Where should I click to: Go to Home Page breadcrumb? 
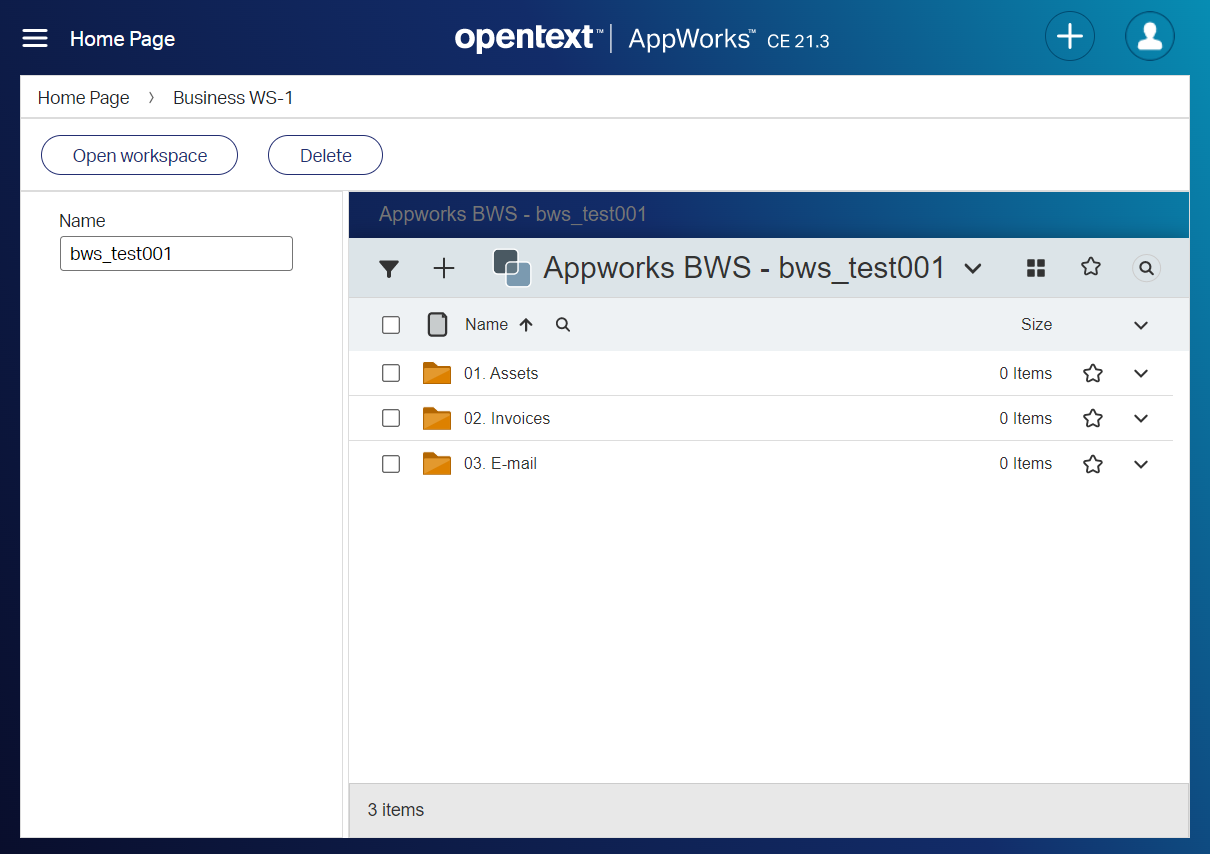point(84,98)
